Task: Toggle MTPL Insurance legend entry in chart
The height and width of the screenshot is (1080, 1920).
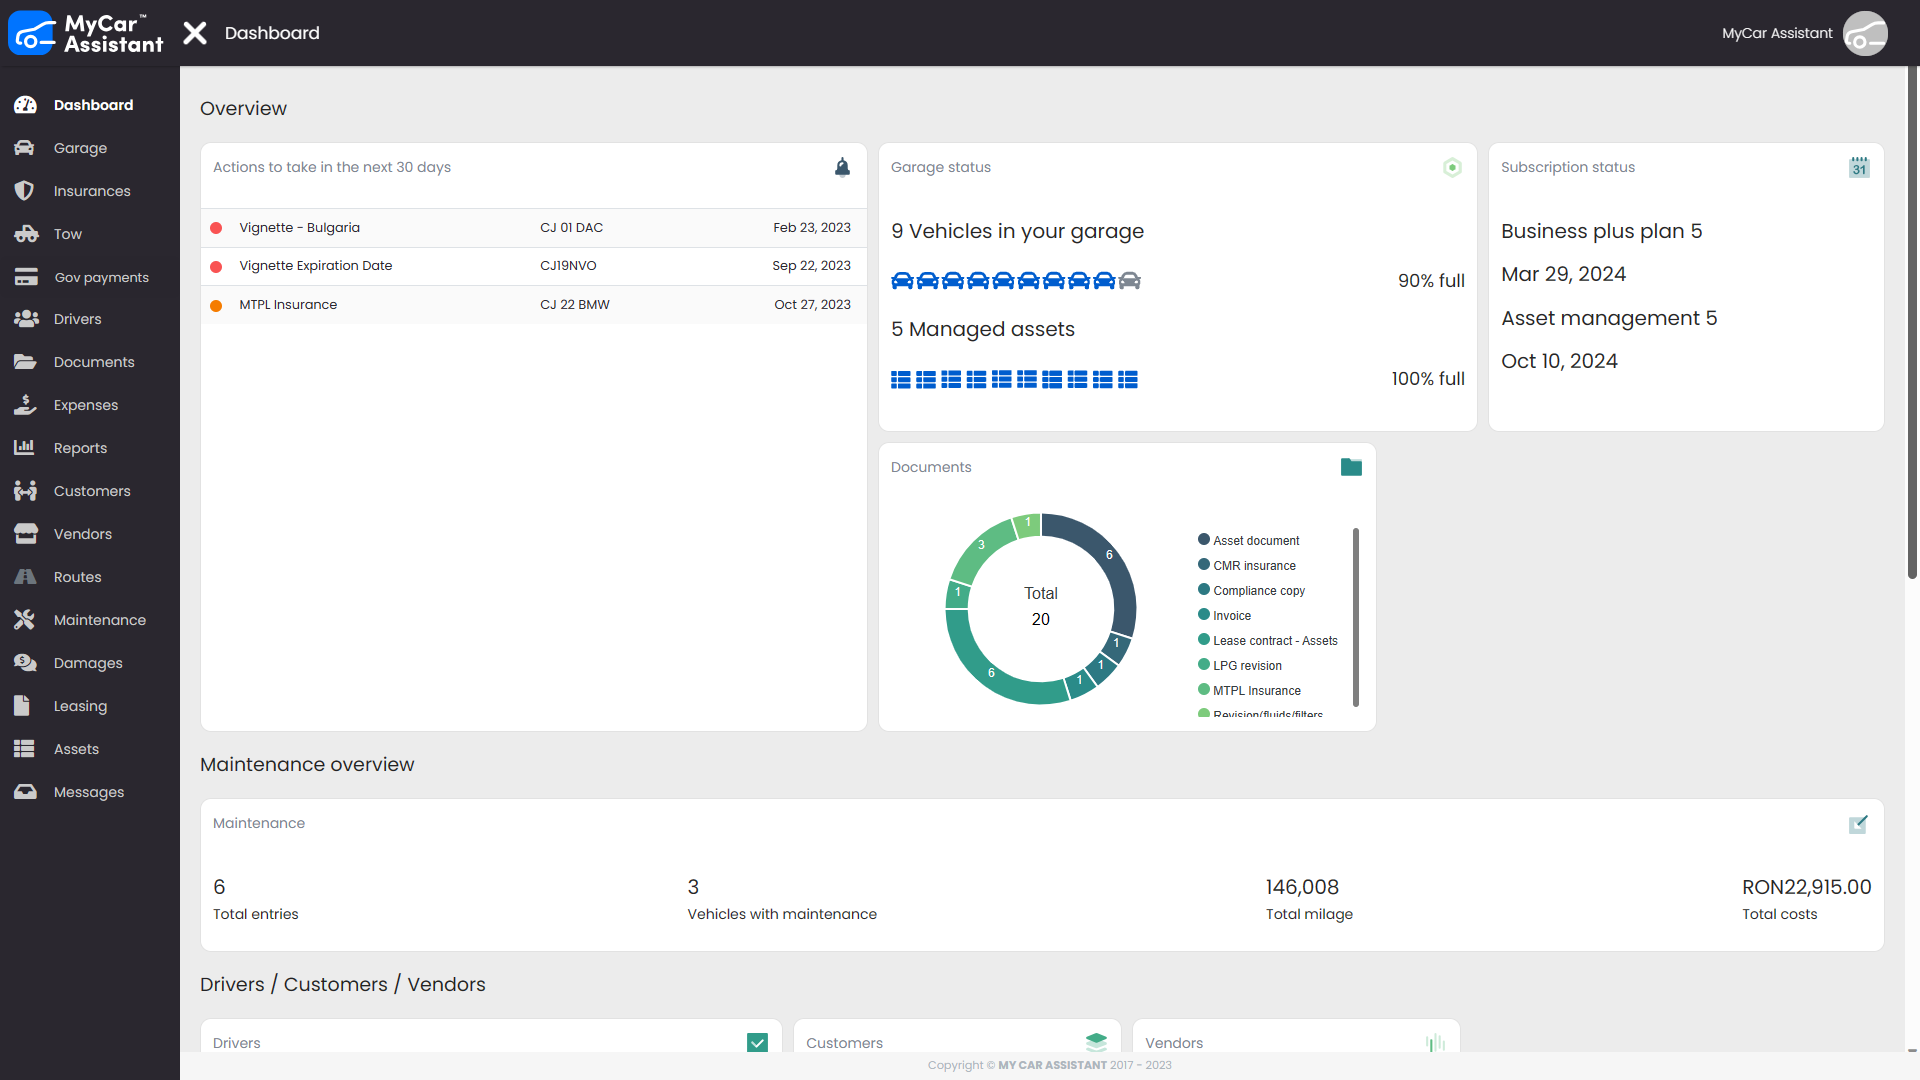Action: (x=1249, y=690)
